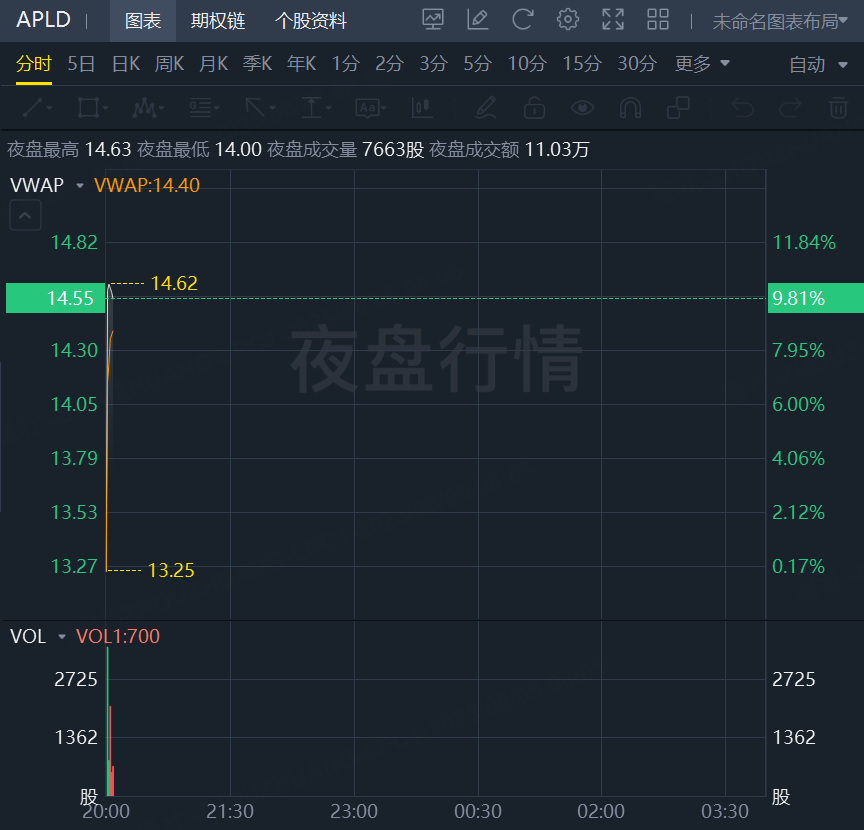Click the copy drawings icon
864x830 pixels.
678,108
